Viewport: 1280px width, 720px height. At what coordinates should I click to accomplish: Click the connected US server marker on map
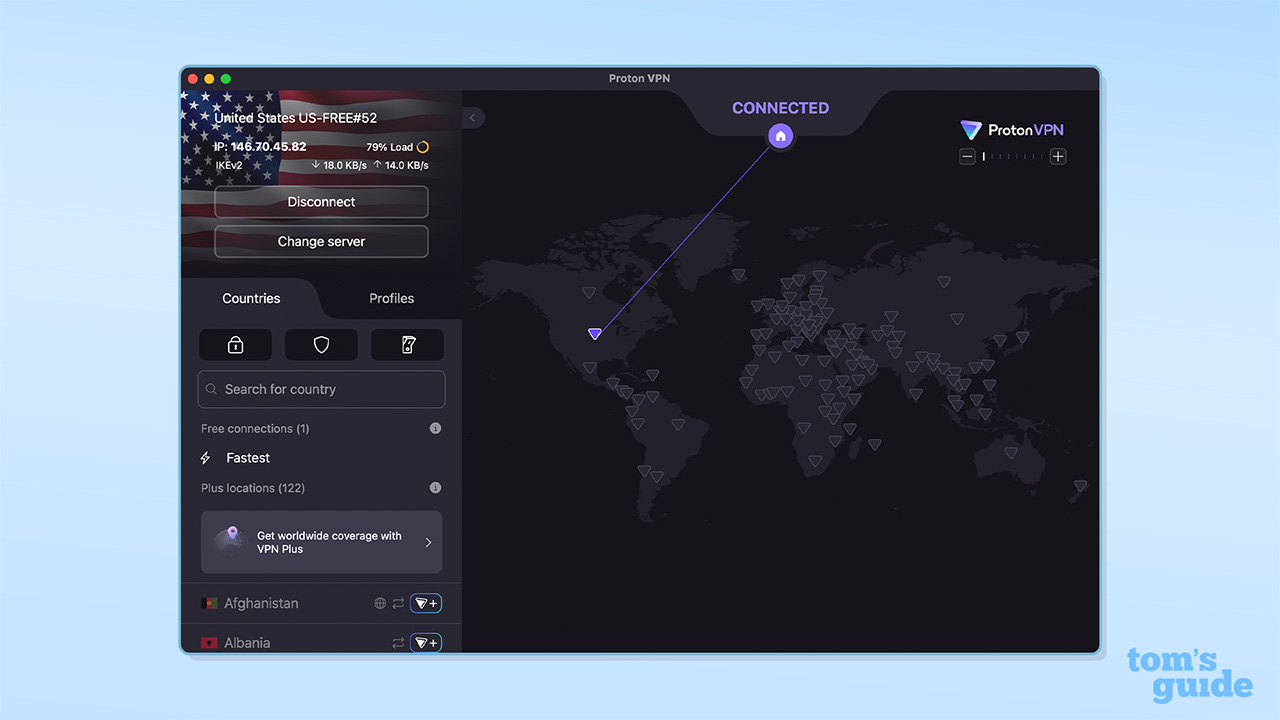595,334
